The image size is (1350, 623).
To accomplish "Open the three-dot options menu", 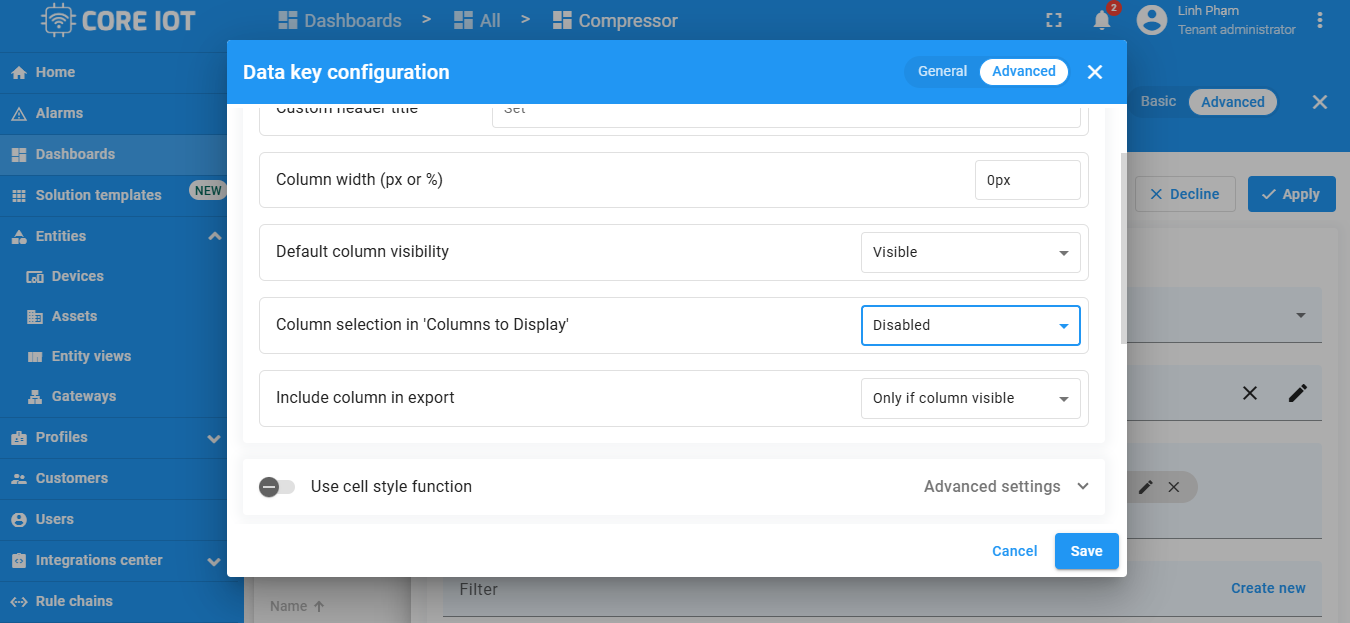I will tap(1320, 20).
